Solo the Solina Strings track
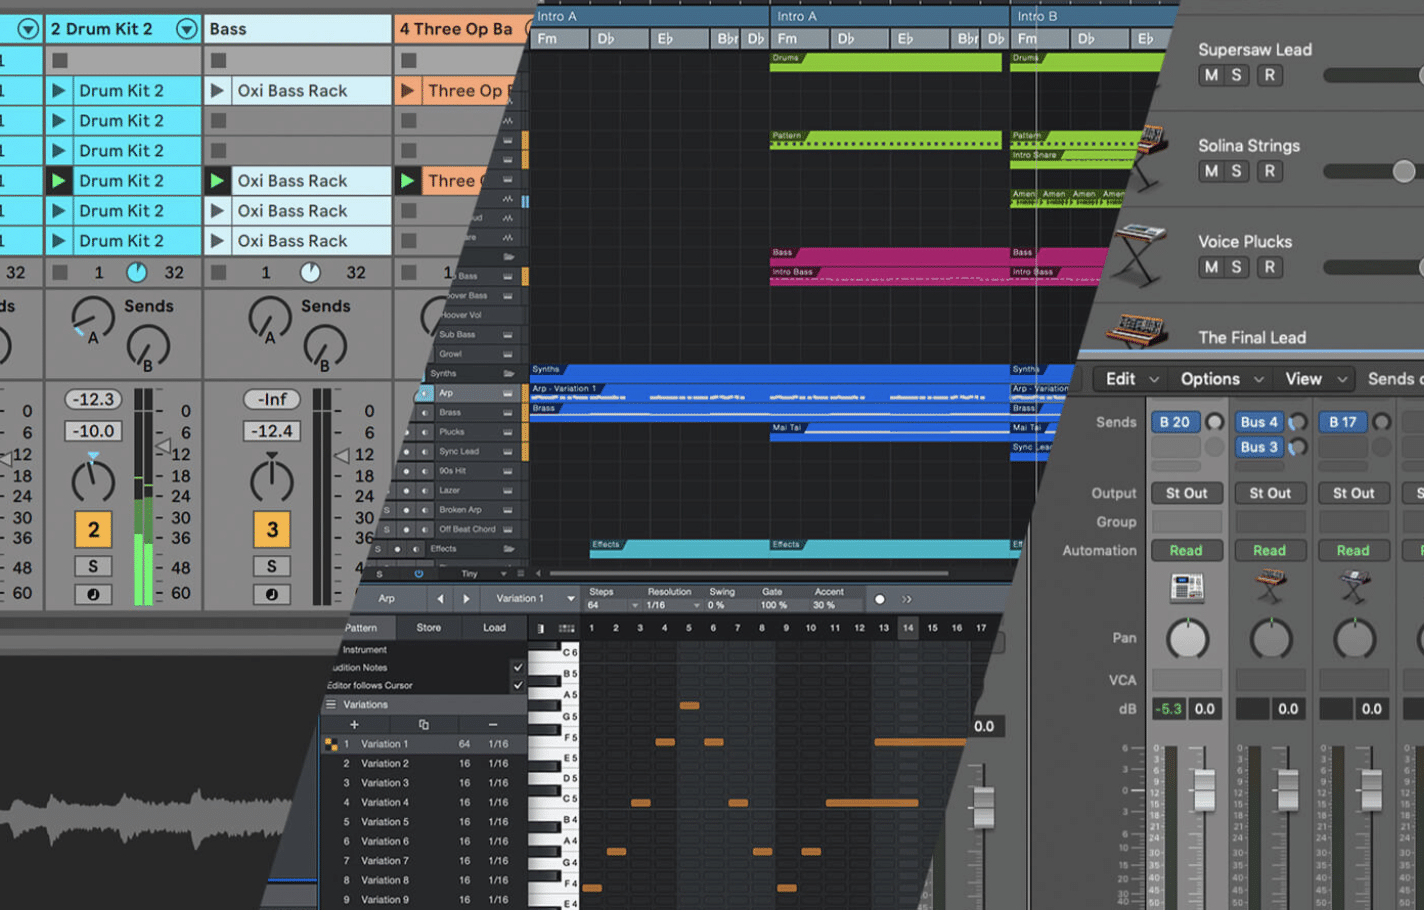The width and height of the screenshot is (1424, 910). click(x=1236, y=171)
